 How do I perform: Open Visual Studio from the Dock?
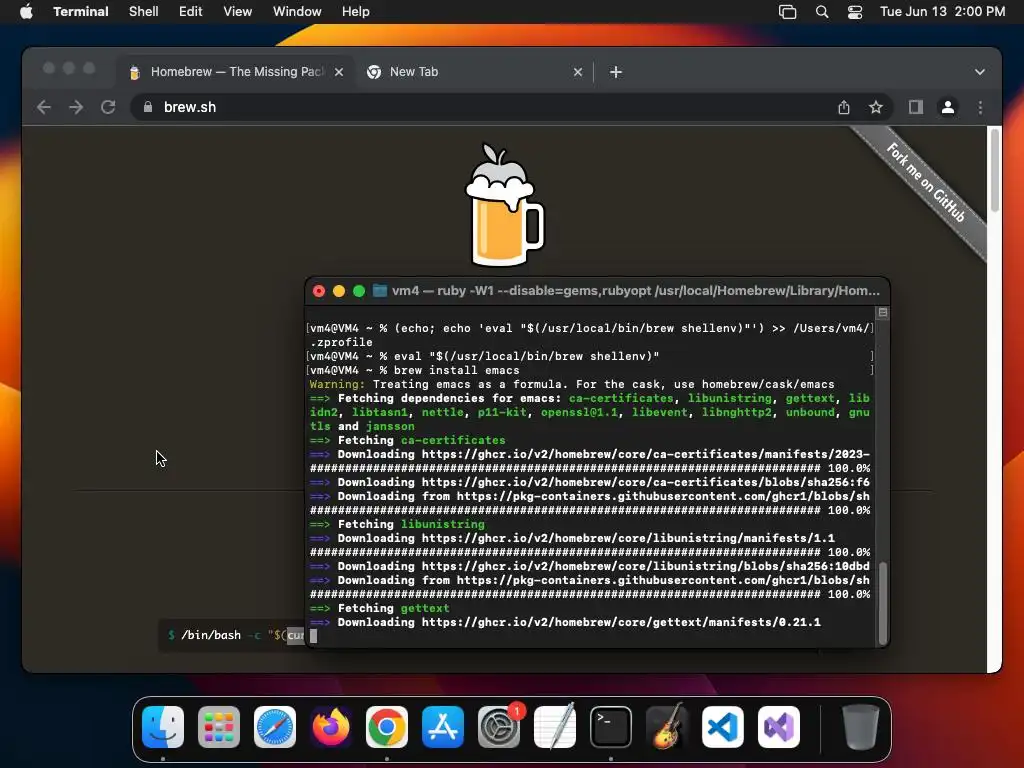pyautogui.click(x=778, y=727)
